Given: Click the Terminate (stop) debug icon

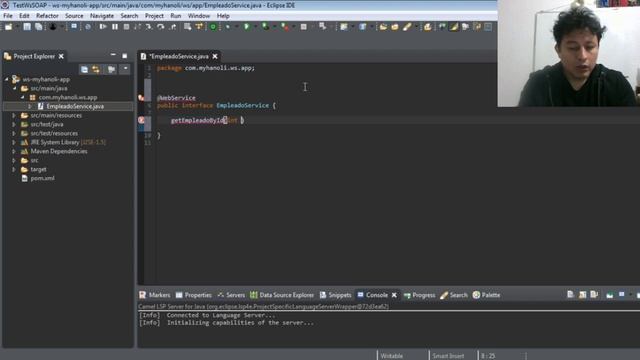Looking at the screenshot, I should point(127,27).
